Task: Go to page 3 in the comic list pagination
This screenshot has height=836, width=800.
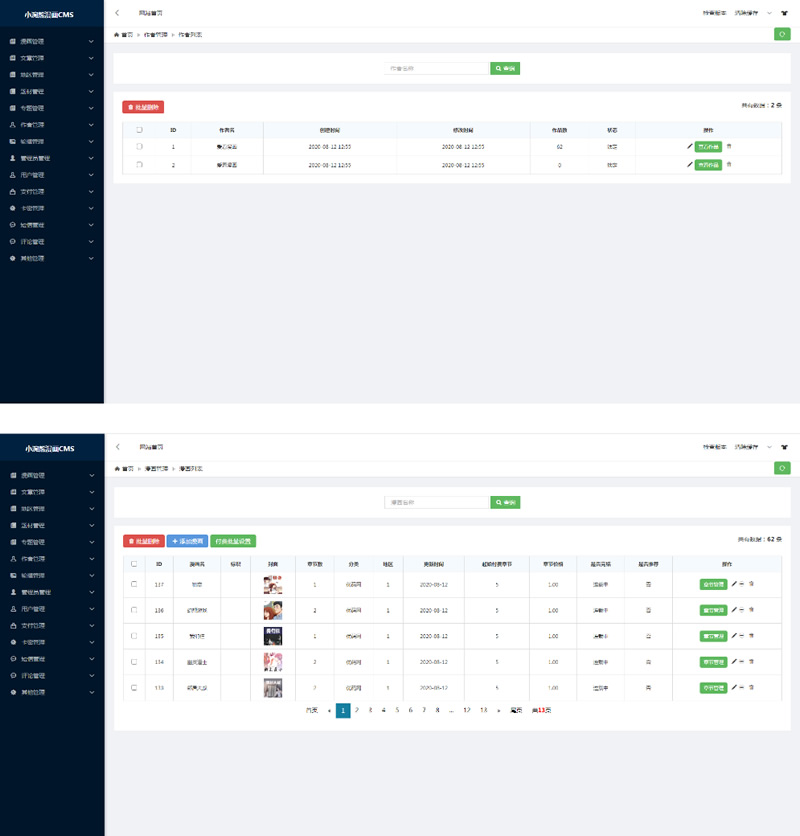Action: tap(370, 710)
